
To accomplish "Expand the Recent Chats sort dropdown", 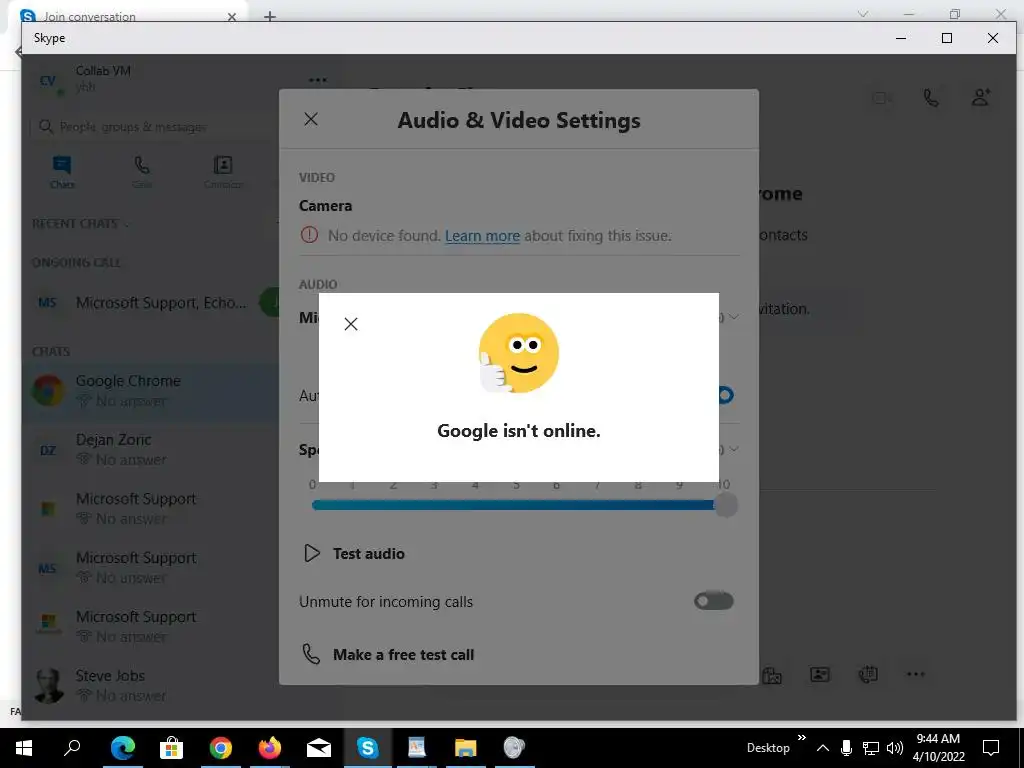I will (127, 225).
